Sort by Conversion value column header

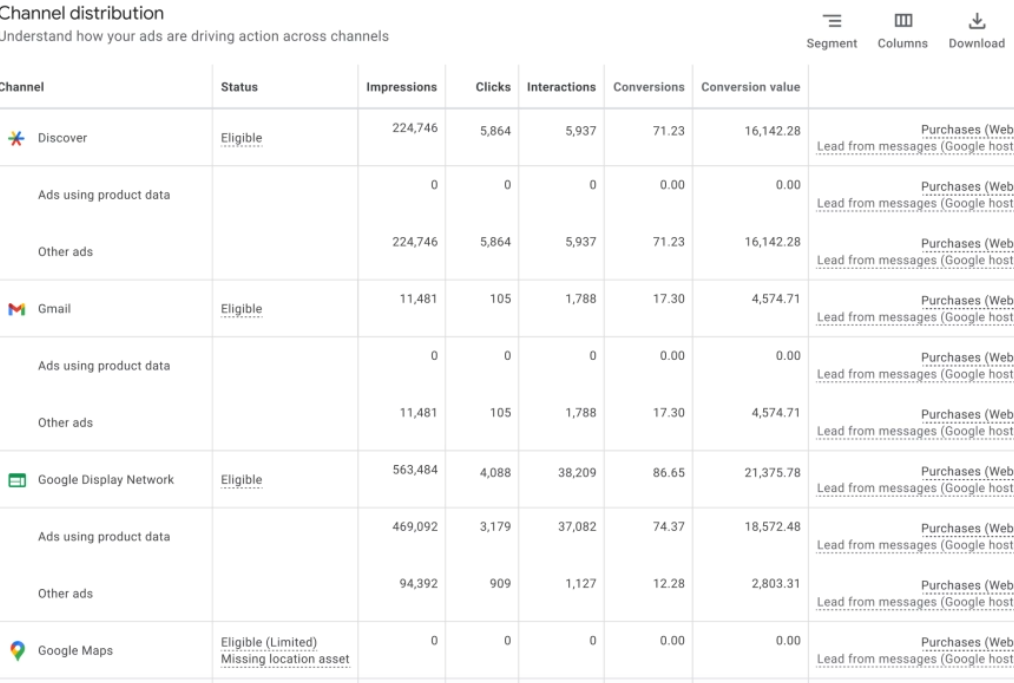tap(750, 87)
